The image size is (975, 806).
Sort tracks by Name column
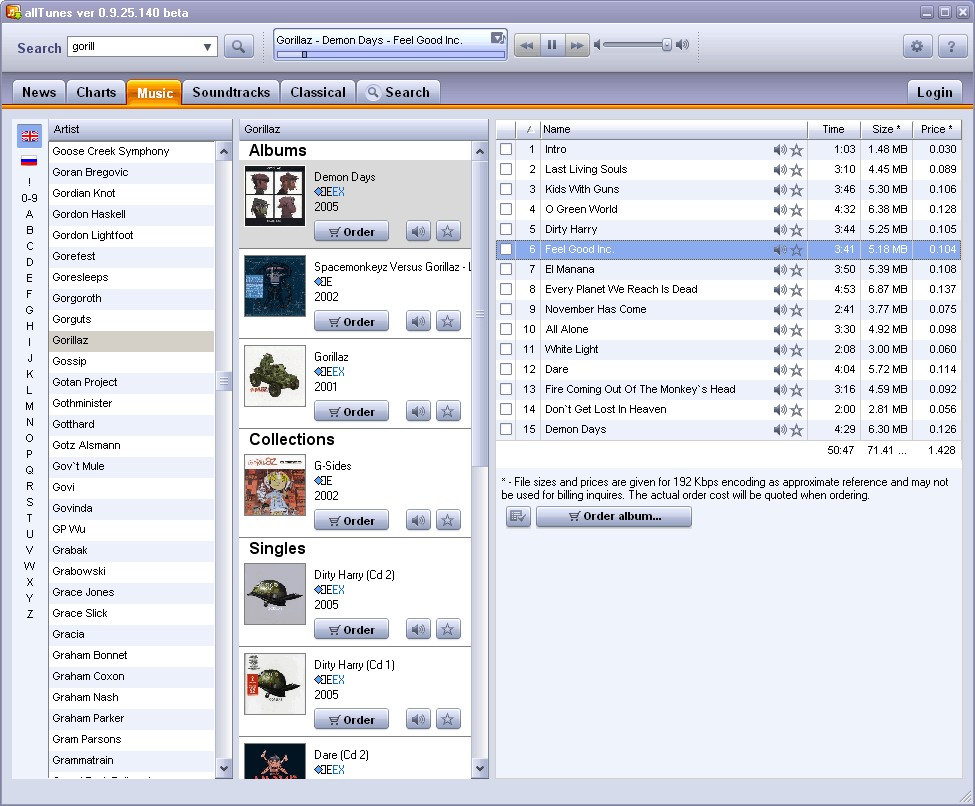[x=673, y=129]
